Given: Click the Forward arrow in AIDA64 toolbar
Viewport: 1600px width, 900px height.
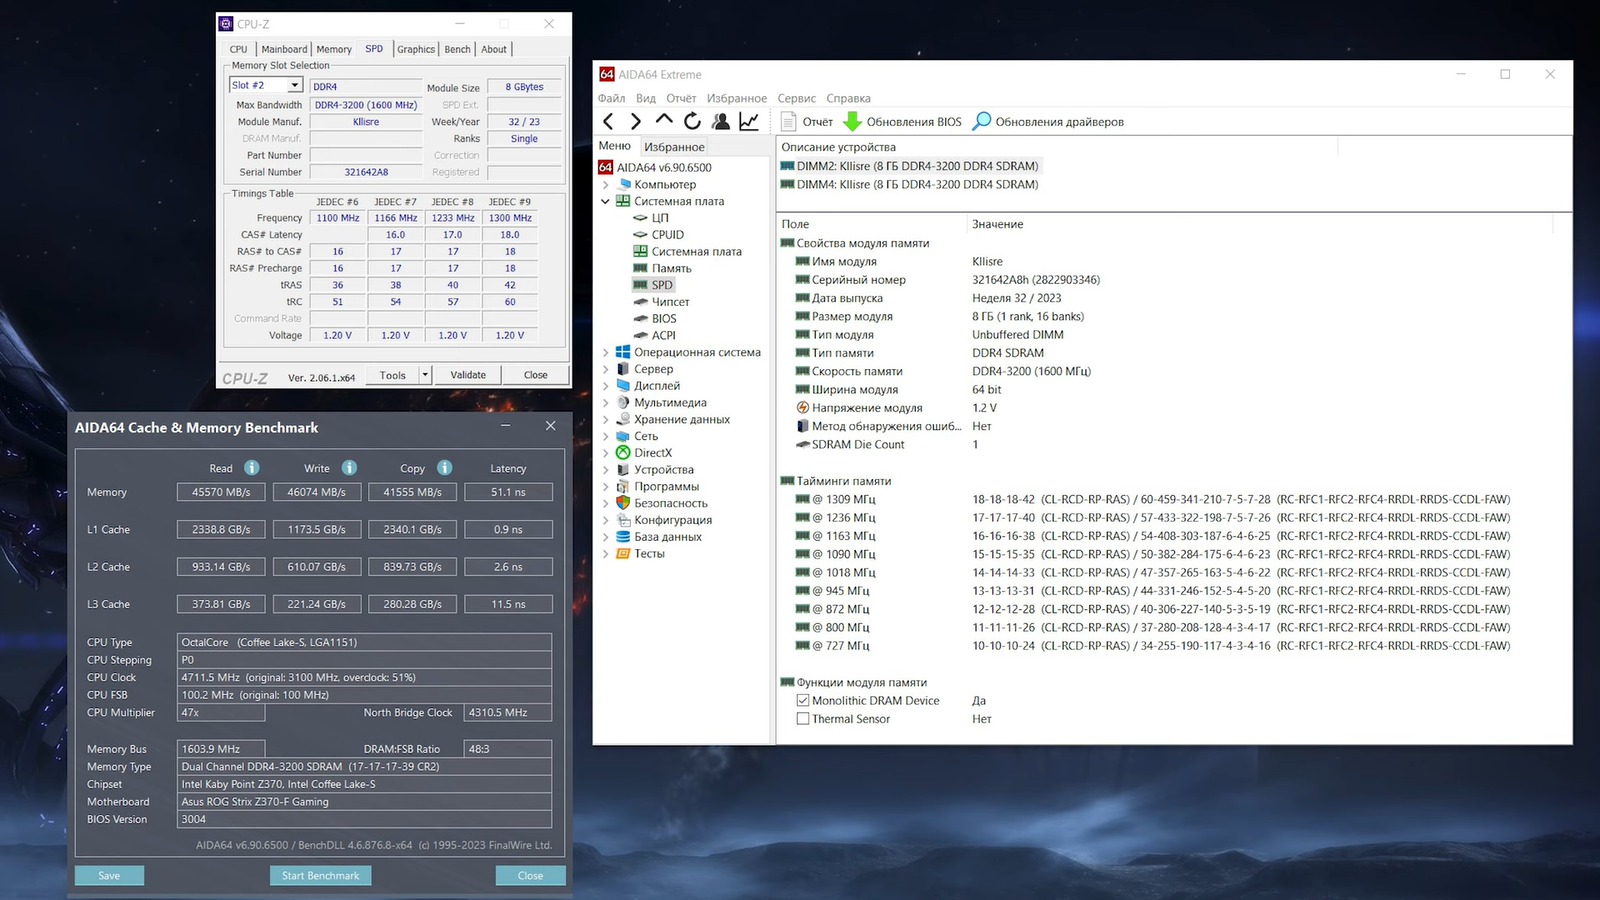Looking at the screenshot, I should coord(636,122).
